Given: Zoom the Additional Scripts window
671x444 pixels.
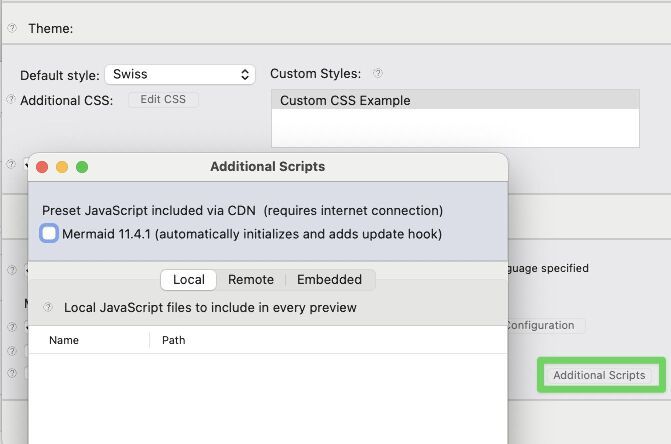Looking at the screenshot, I should [82, 167].
